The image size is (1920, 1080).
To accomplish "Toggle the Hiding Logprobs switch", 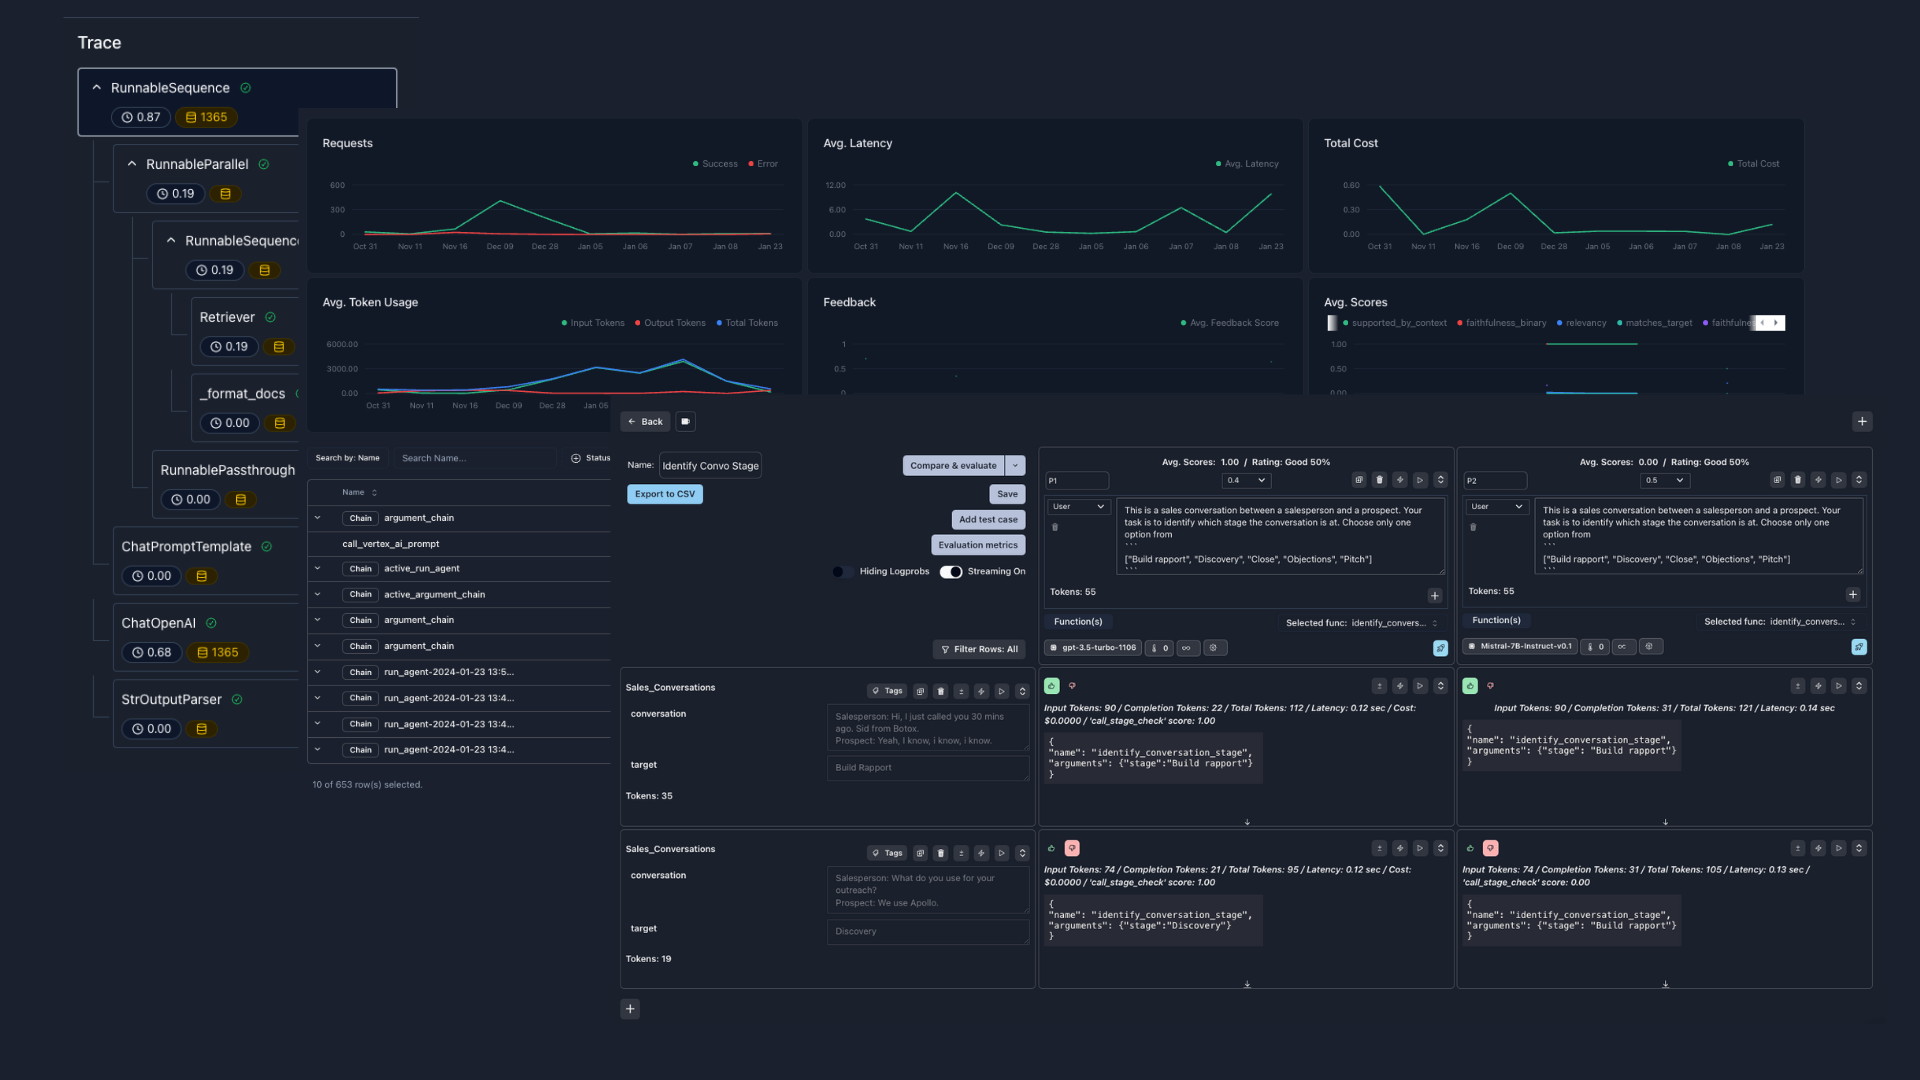I will [x=842, y=572].
